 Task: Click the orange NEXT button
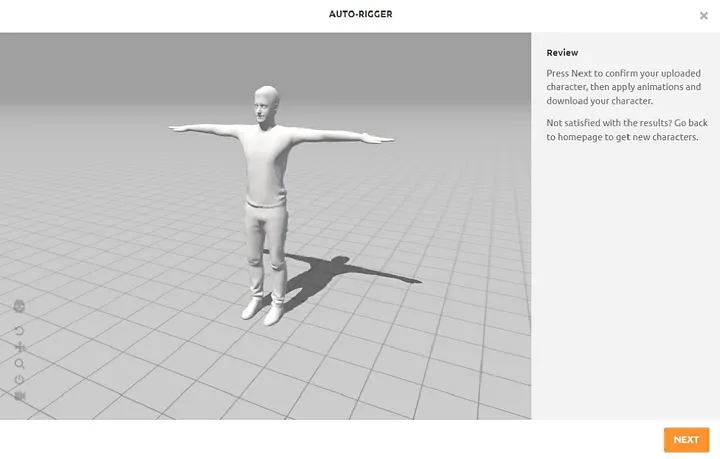pyautogui.click(x=686, y=440)
